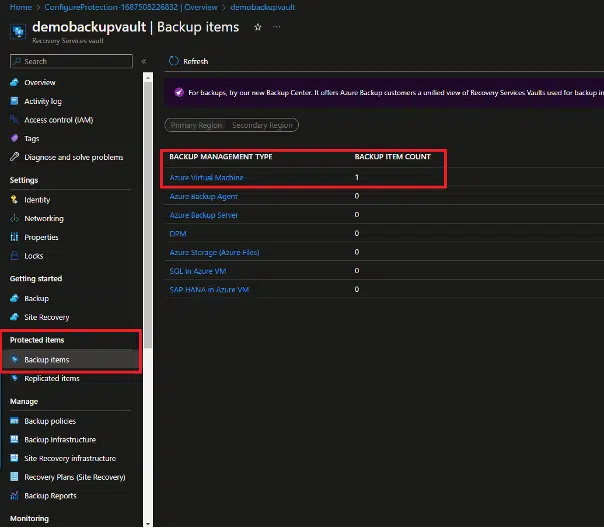This screenshot has width=604, height=528.
Task: Click the BACKUP ITEM COUNT column header
Action: pos(393,157)
